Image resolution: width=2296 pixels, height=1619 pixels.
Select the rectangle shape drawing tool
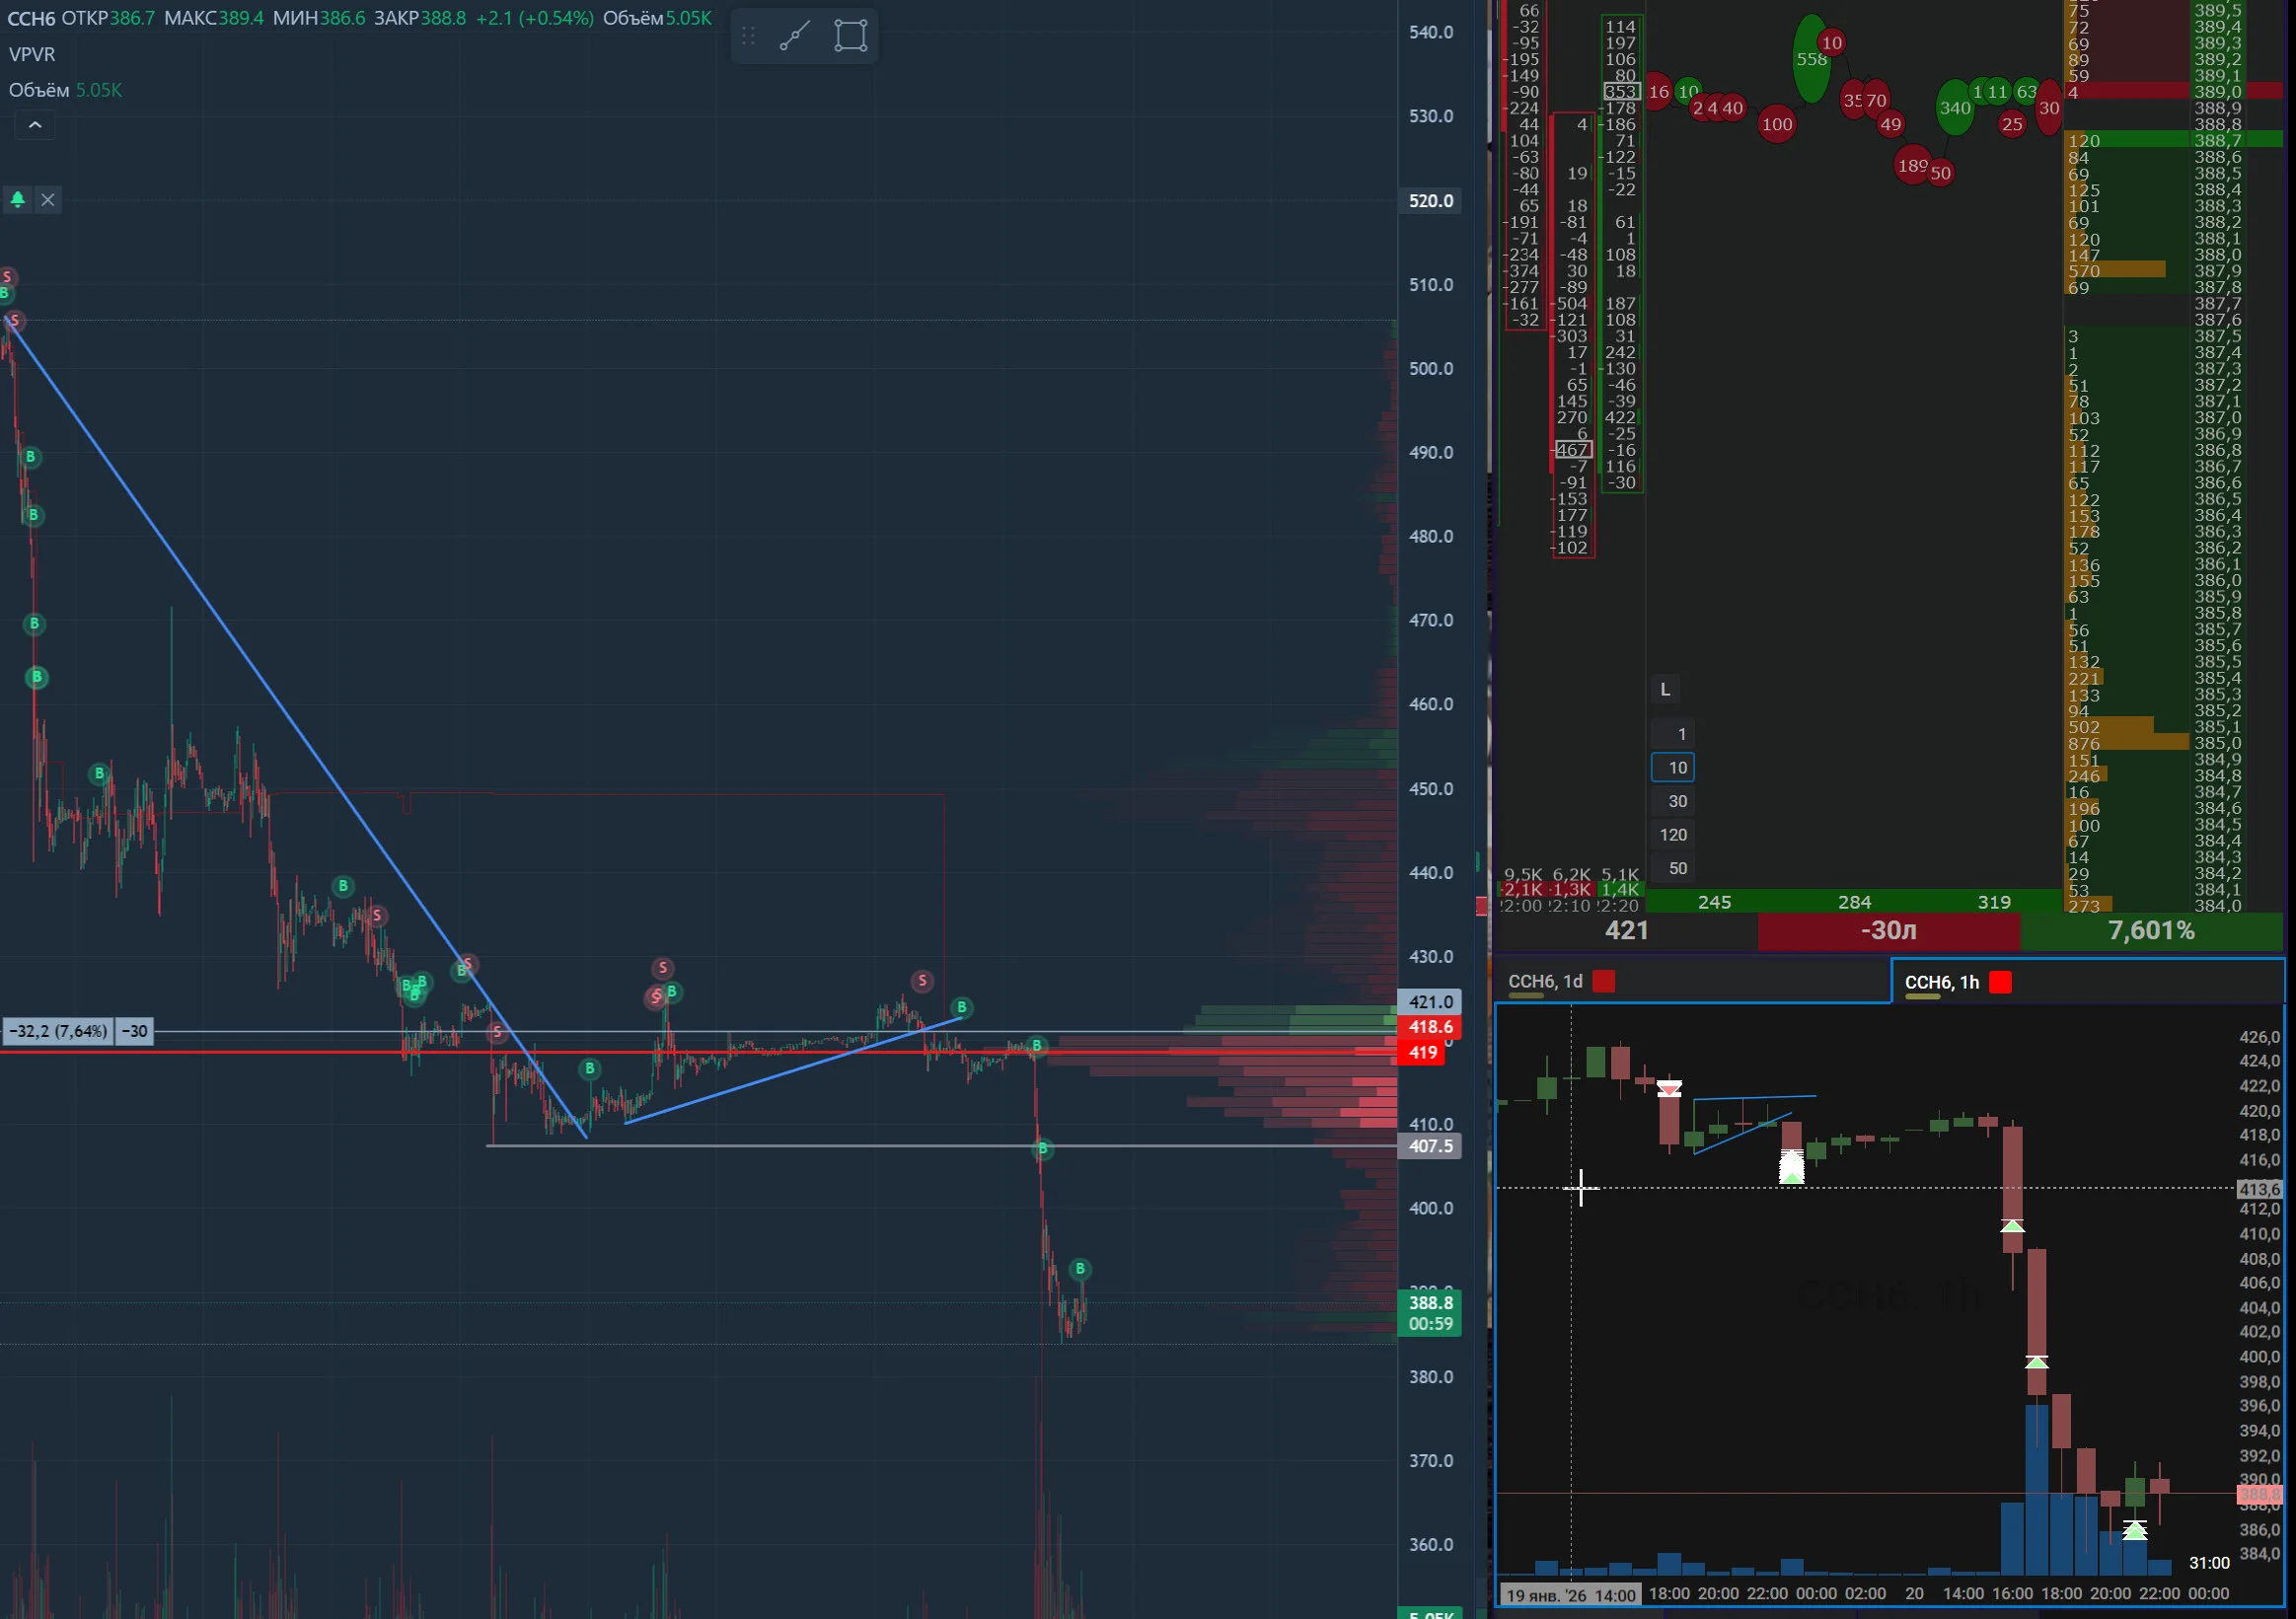click(x=851, y=36)
